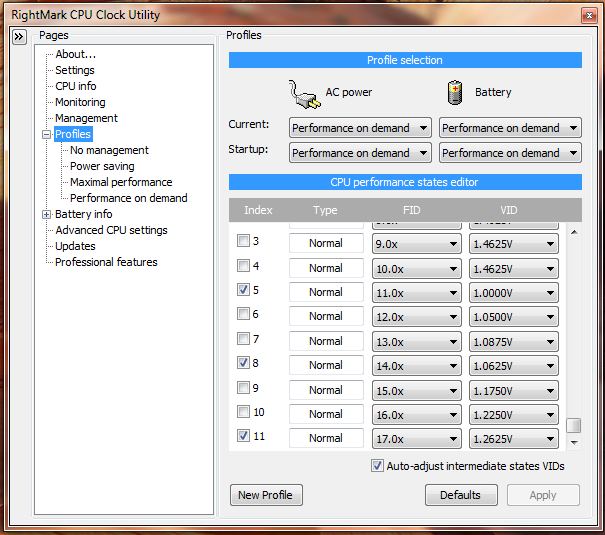Enable performance state index 4 checkbox
605x535 pixels.
tap(243, 265)
